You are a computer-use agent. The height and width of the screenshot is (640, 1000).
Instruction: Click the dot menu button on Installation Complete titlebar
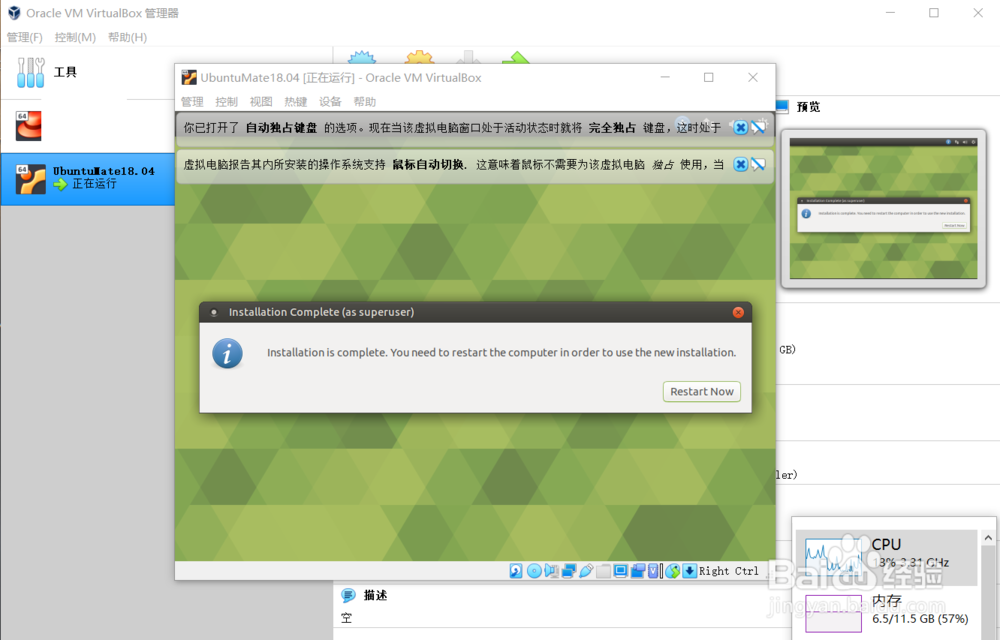[214, 312]
